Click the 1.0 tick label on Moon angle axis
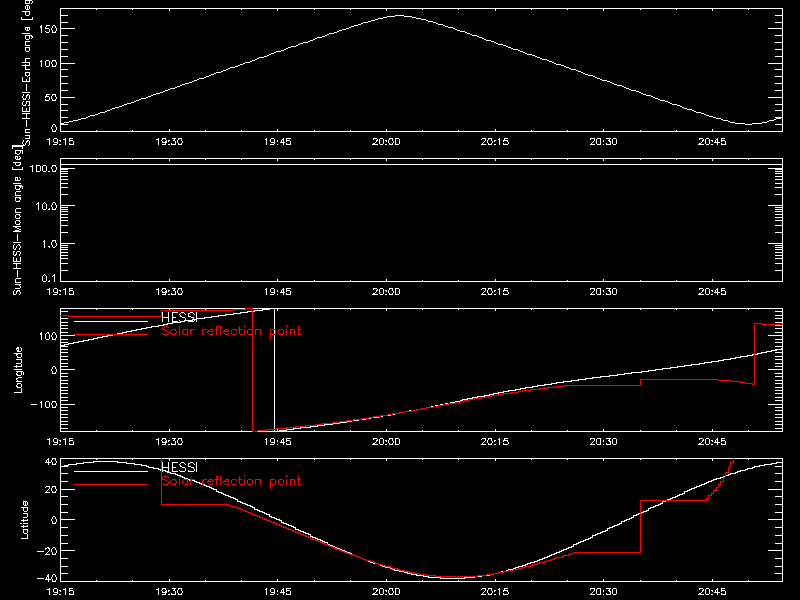The image size is (800, 600). click(49, 244)
